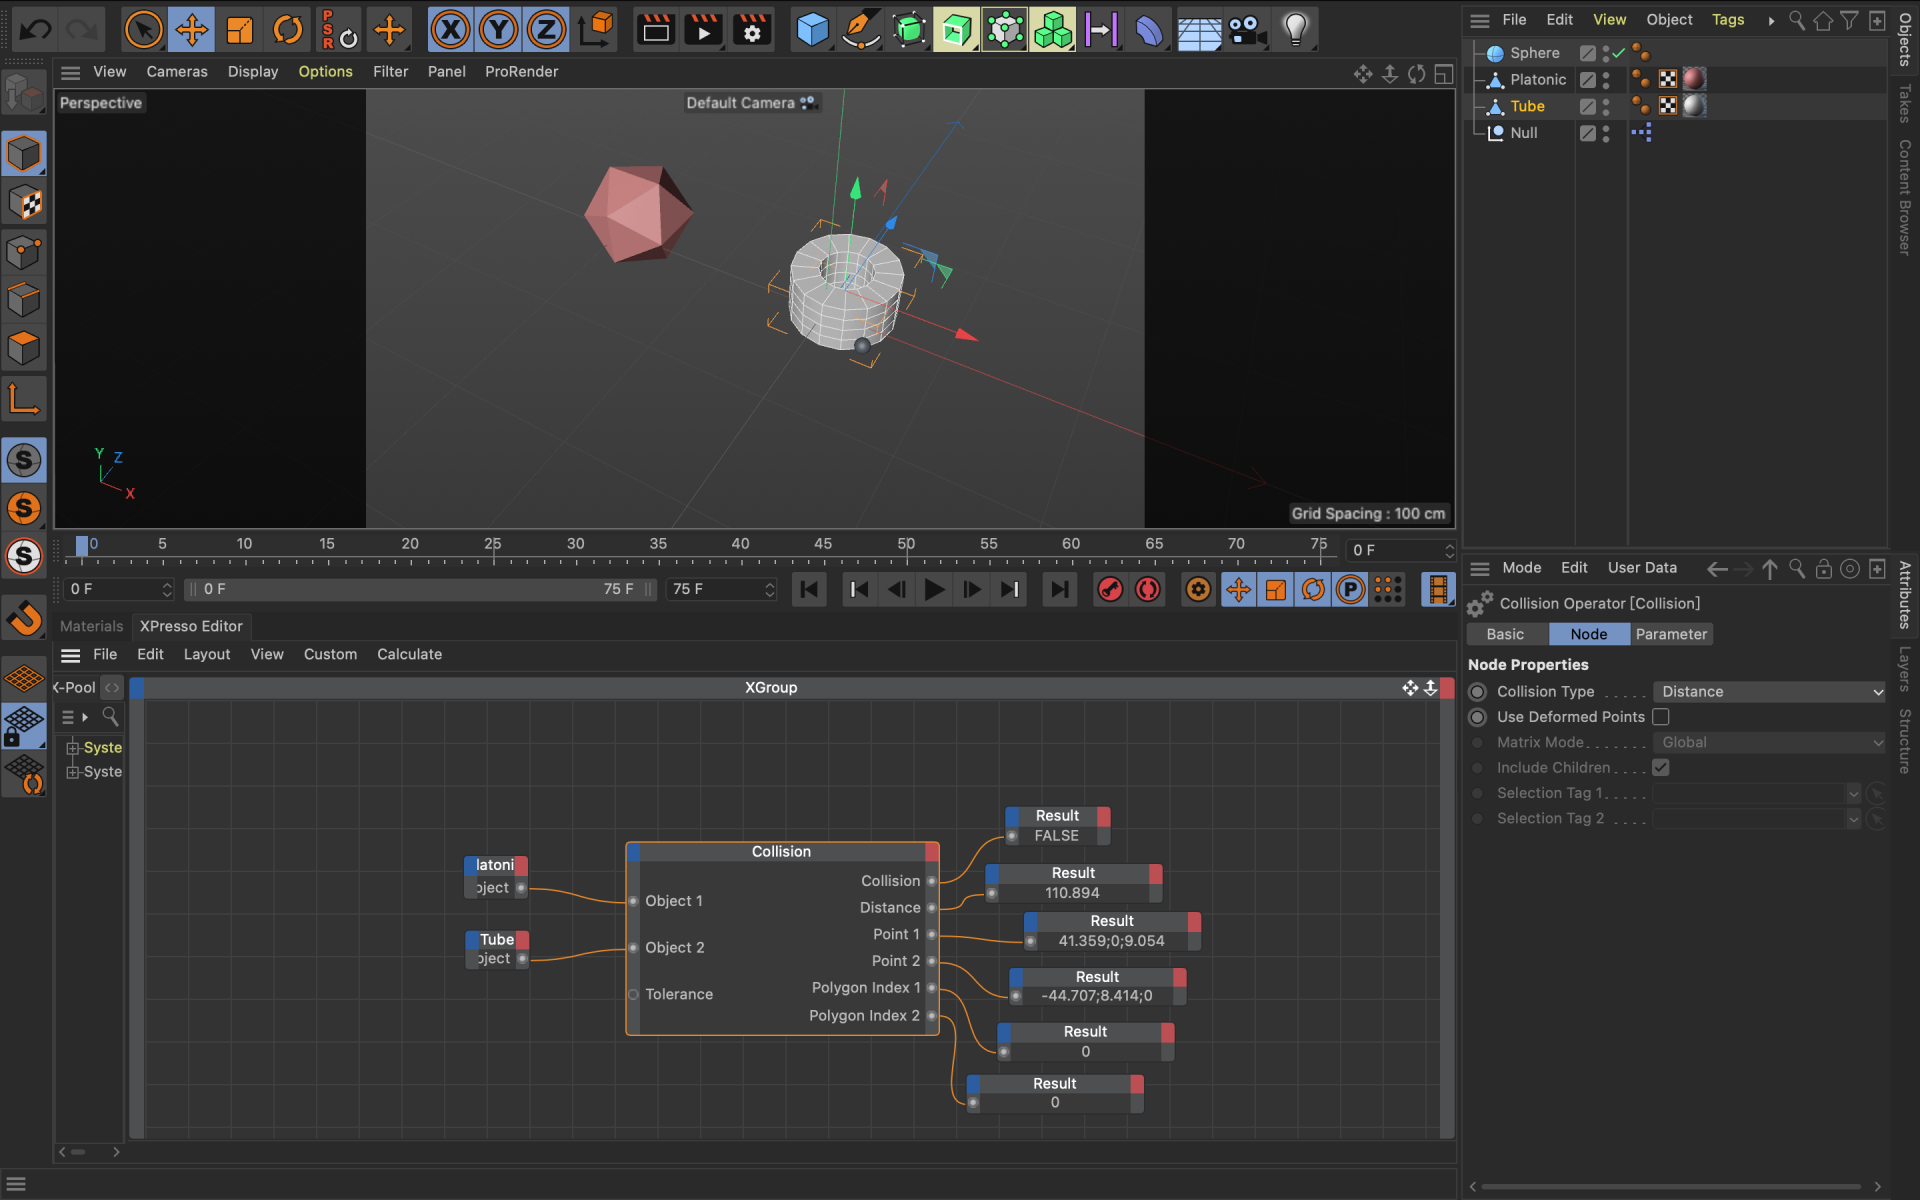This screenshot has height=1200, width=1920.
Task: Add a Cube primitive object
Action: coord(812,30)
